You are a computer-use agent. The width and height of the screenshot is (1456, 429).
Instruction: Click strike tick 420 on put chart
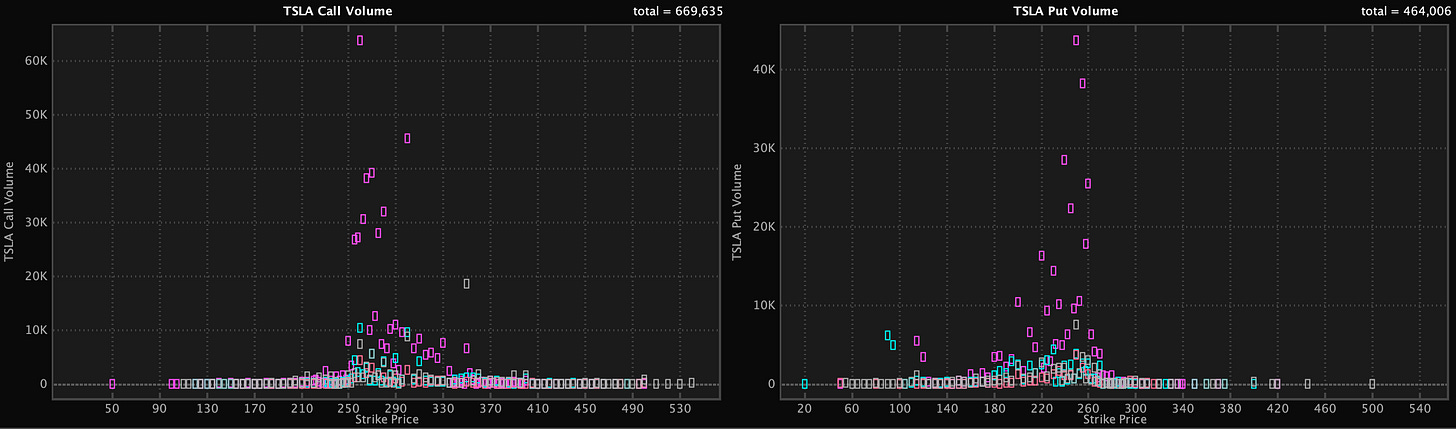point(1278,409)
